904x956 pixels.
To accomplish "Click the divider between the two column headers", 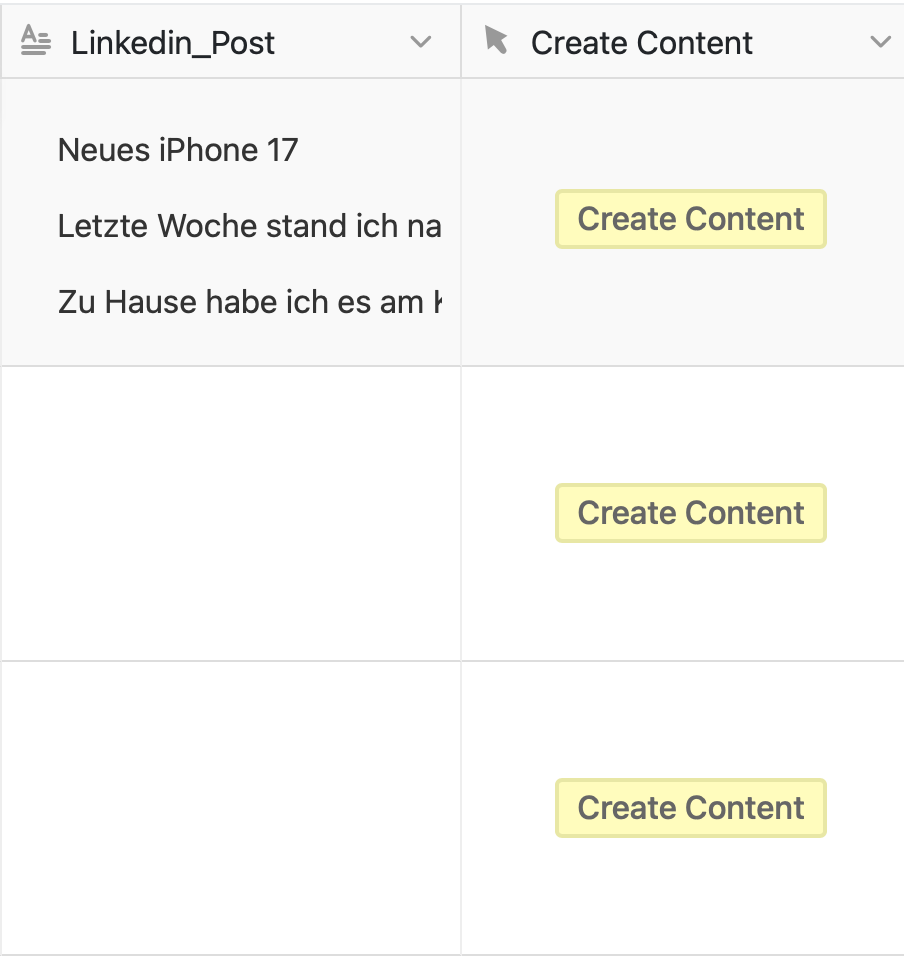I will click(x=461, y=42).
